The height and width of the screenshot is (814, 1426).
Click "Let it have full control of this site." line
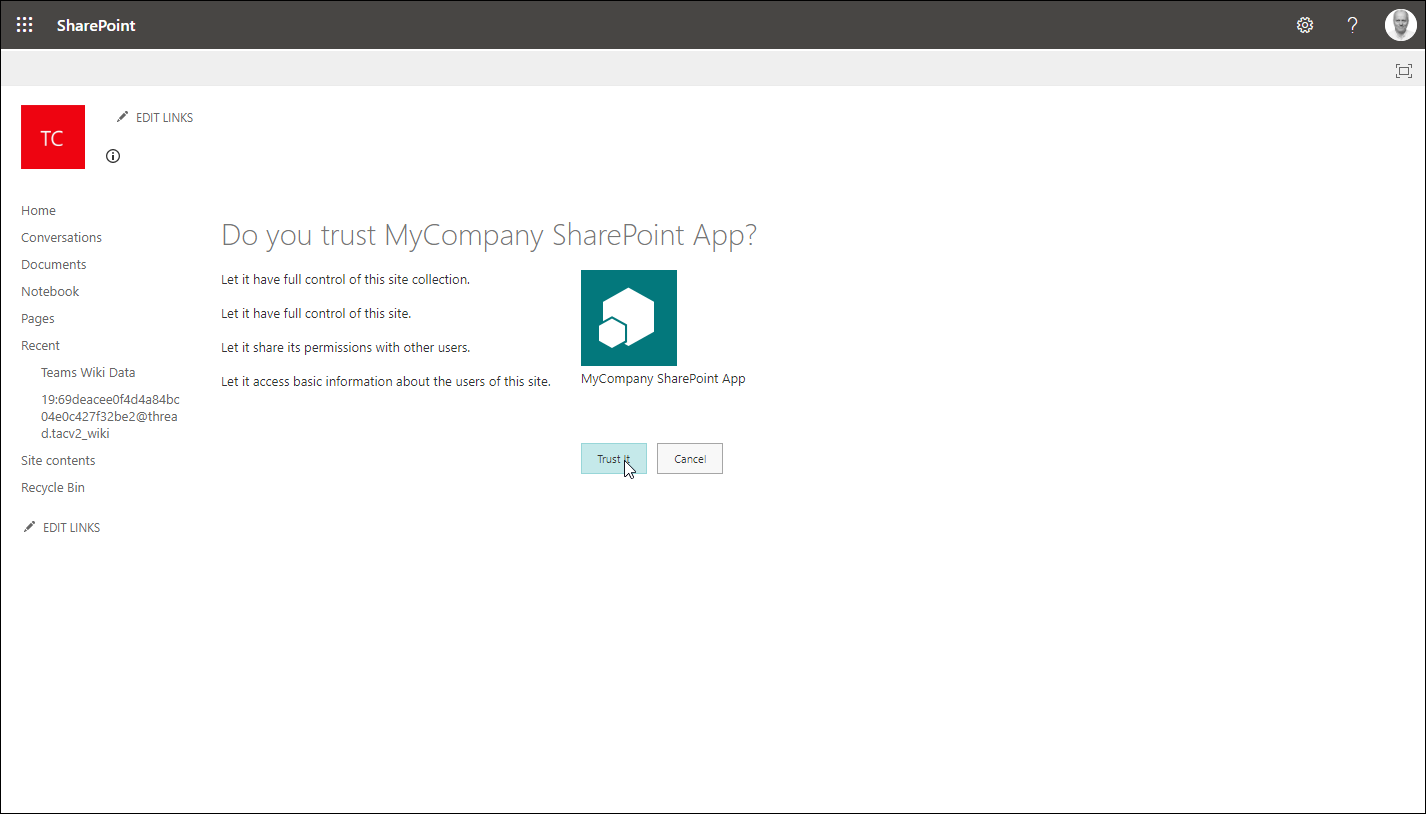316,314
